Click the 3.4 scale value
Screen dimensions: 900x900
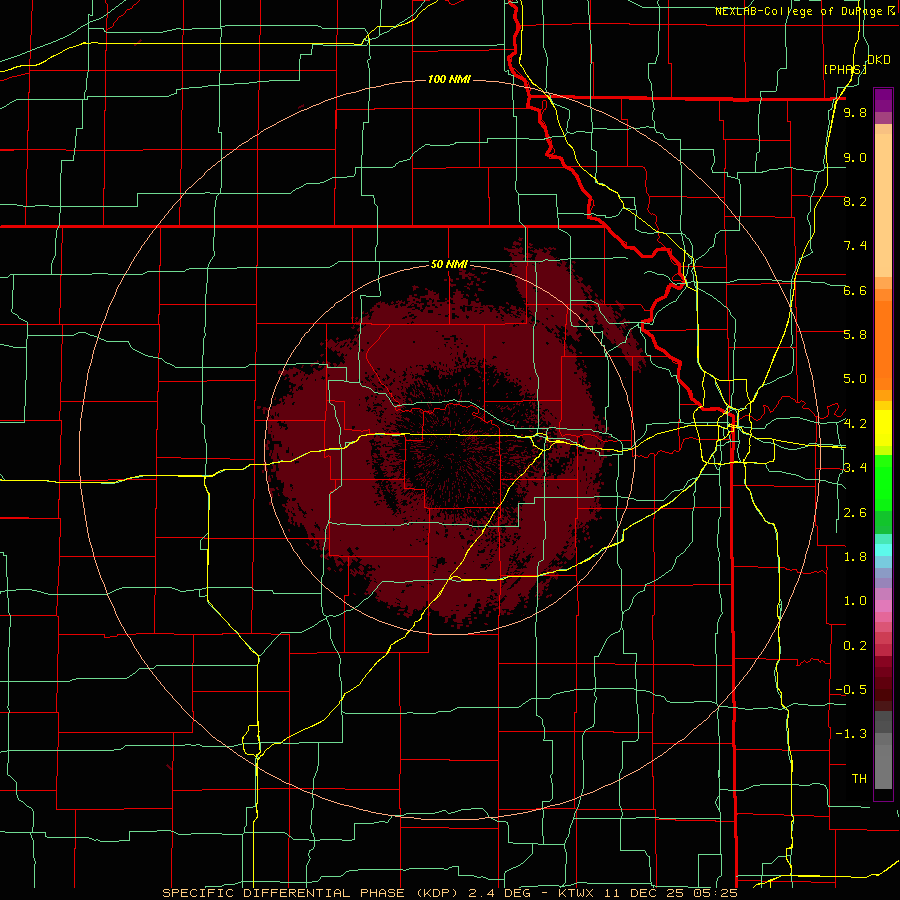click(855, 468)
